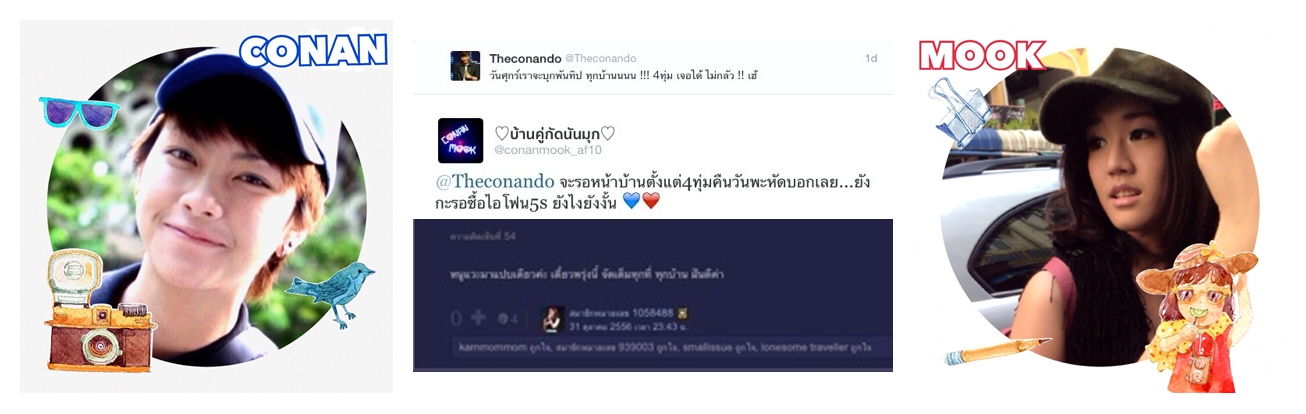Click the Theconando tweet avatar
Image resolution: width=1306 pixels, height=414 pixels.
click(x=465, y=66)
